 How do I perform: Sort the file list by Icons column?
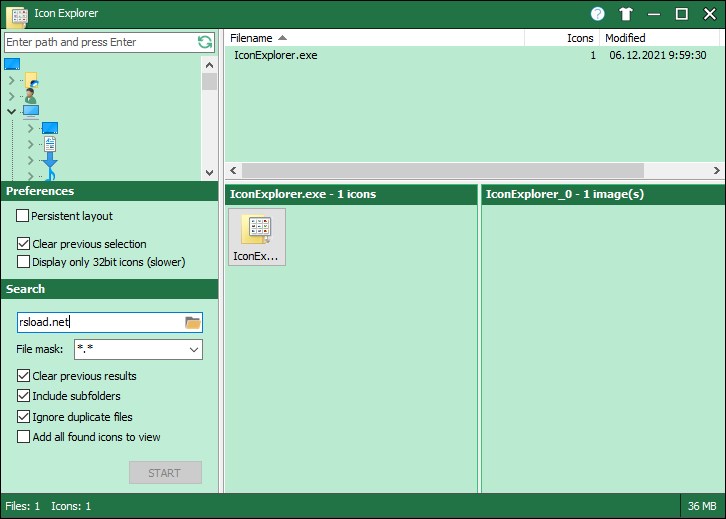(x=562, y=38)
